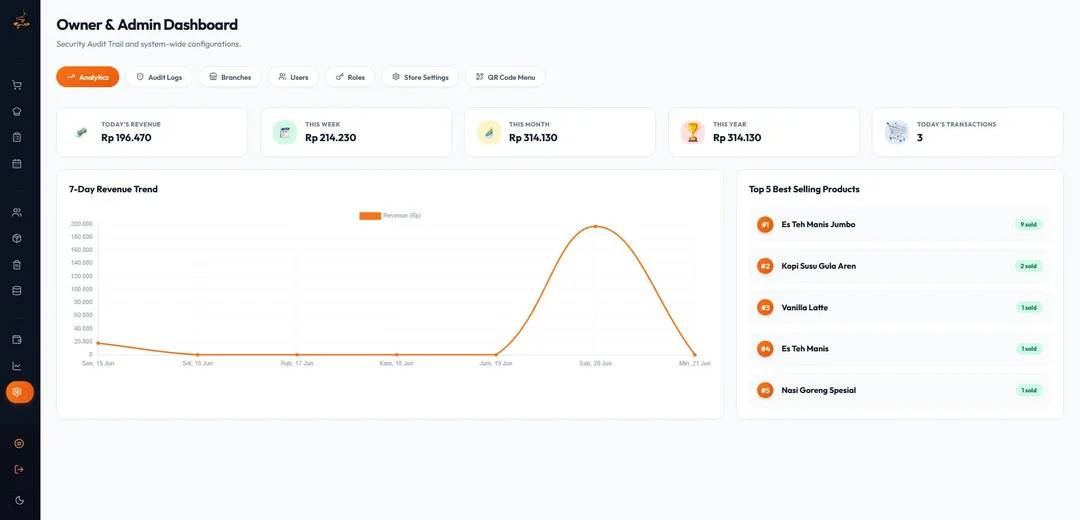
Task: Open the QR Code Menu tab
Action: [x=506, y=77]
